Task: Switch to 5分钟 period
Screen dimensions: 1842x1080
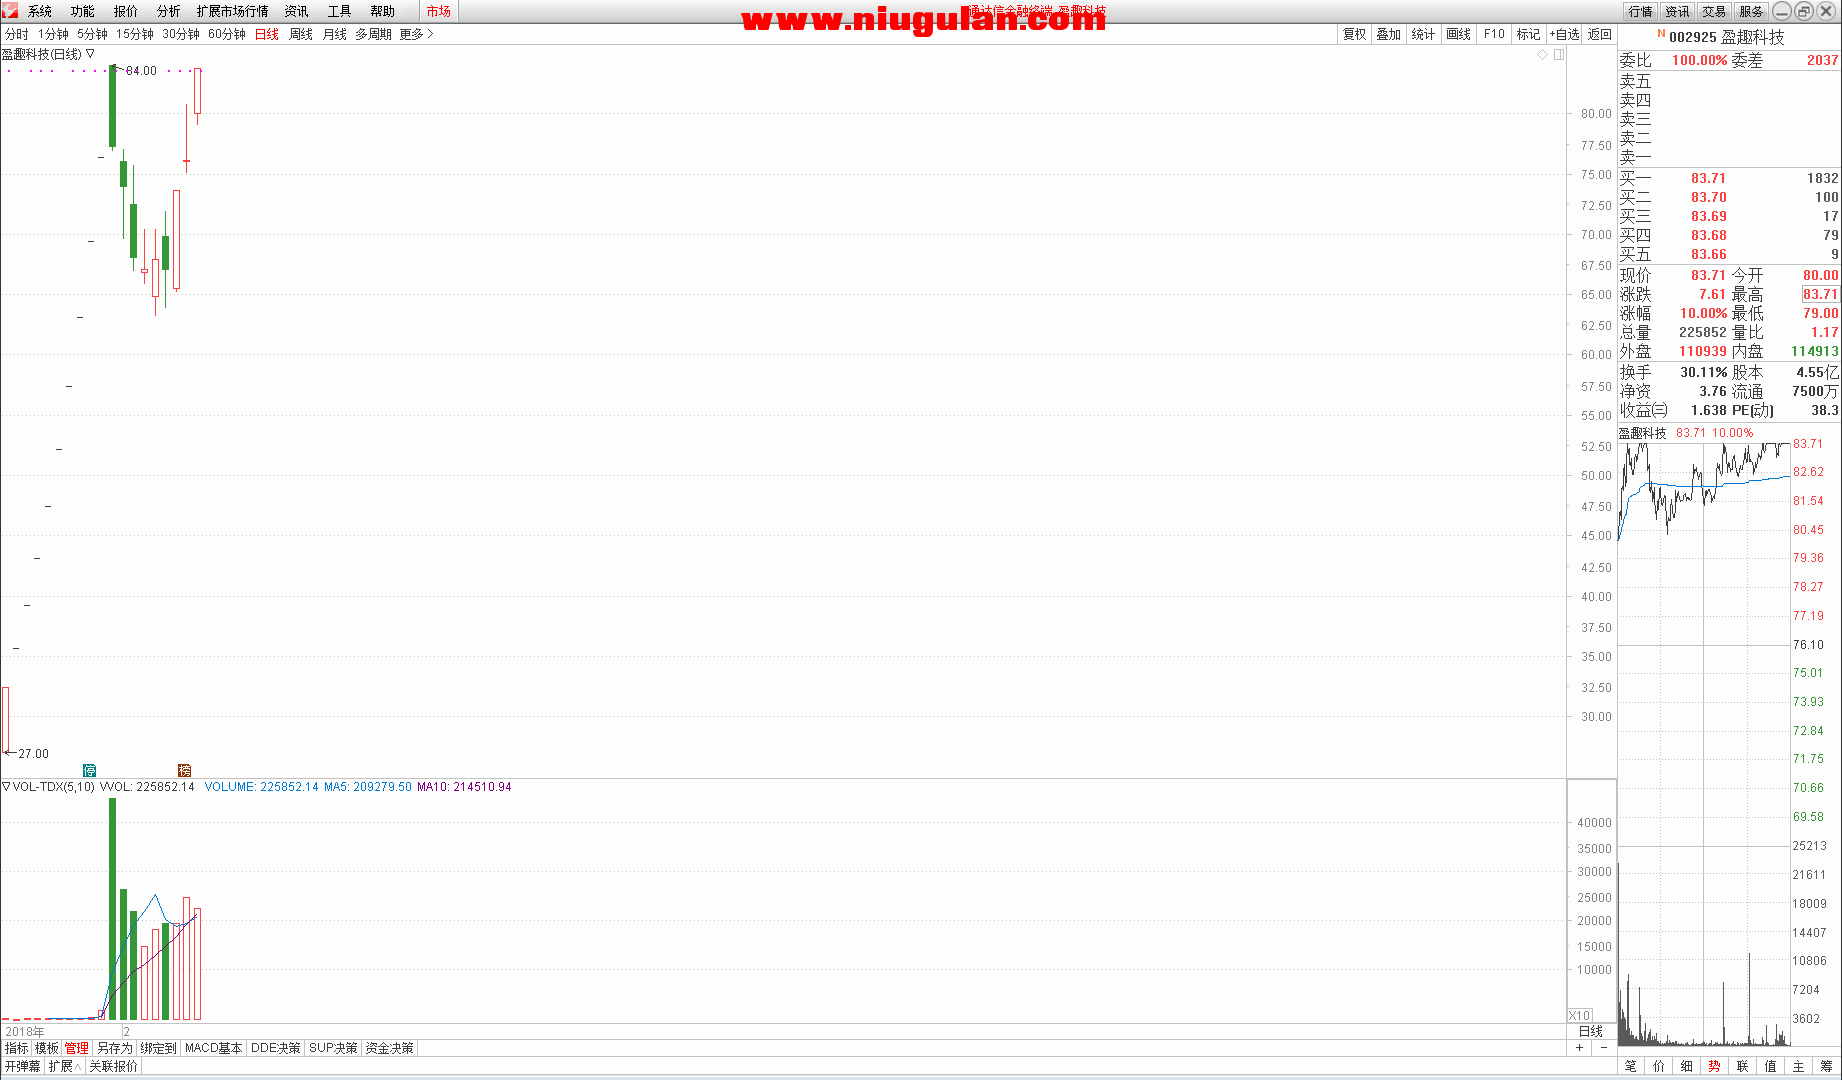Action: point(93,34)
